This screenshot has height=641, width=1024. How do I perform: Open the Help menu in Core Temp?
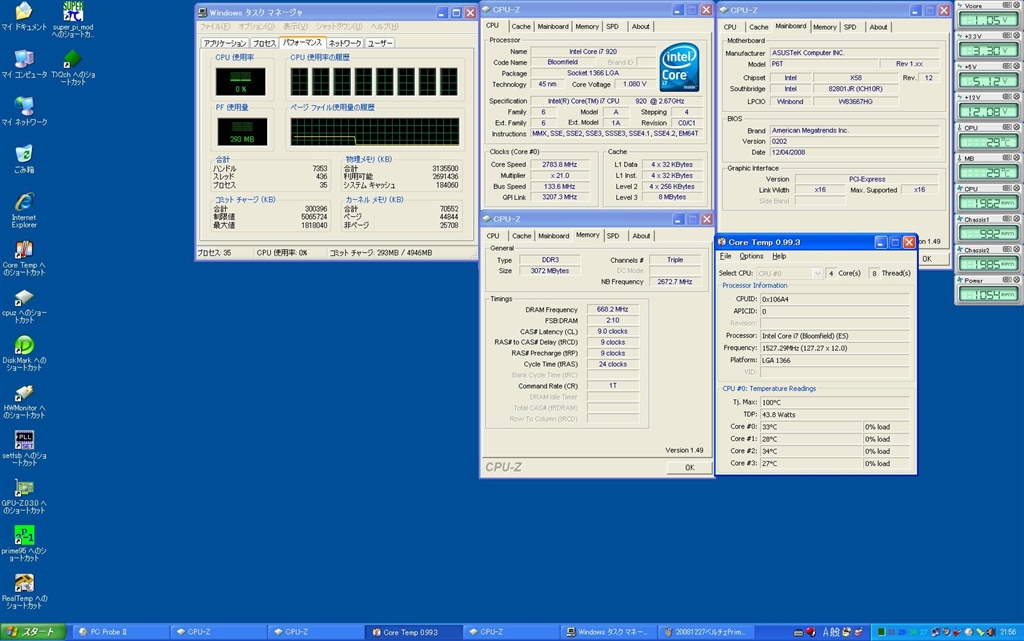click(779, 257)
